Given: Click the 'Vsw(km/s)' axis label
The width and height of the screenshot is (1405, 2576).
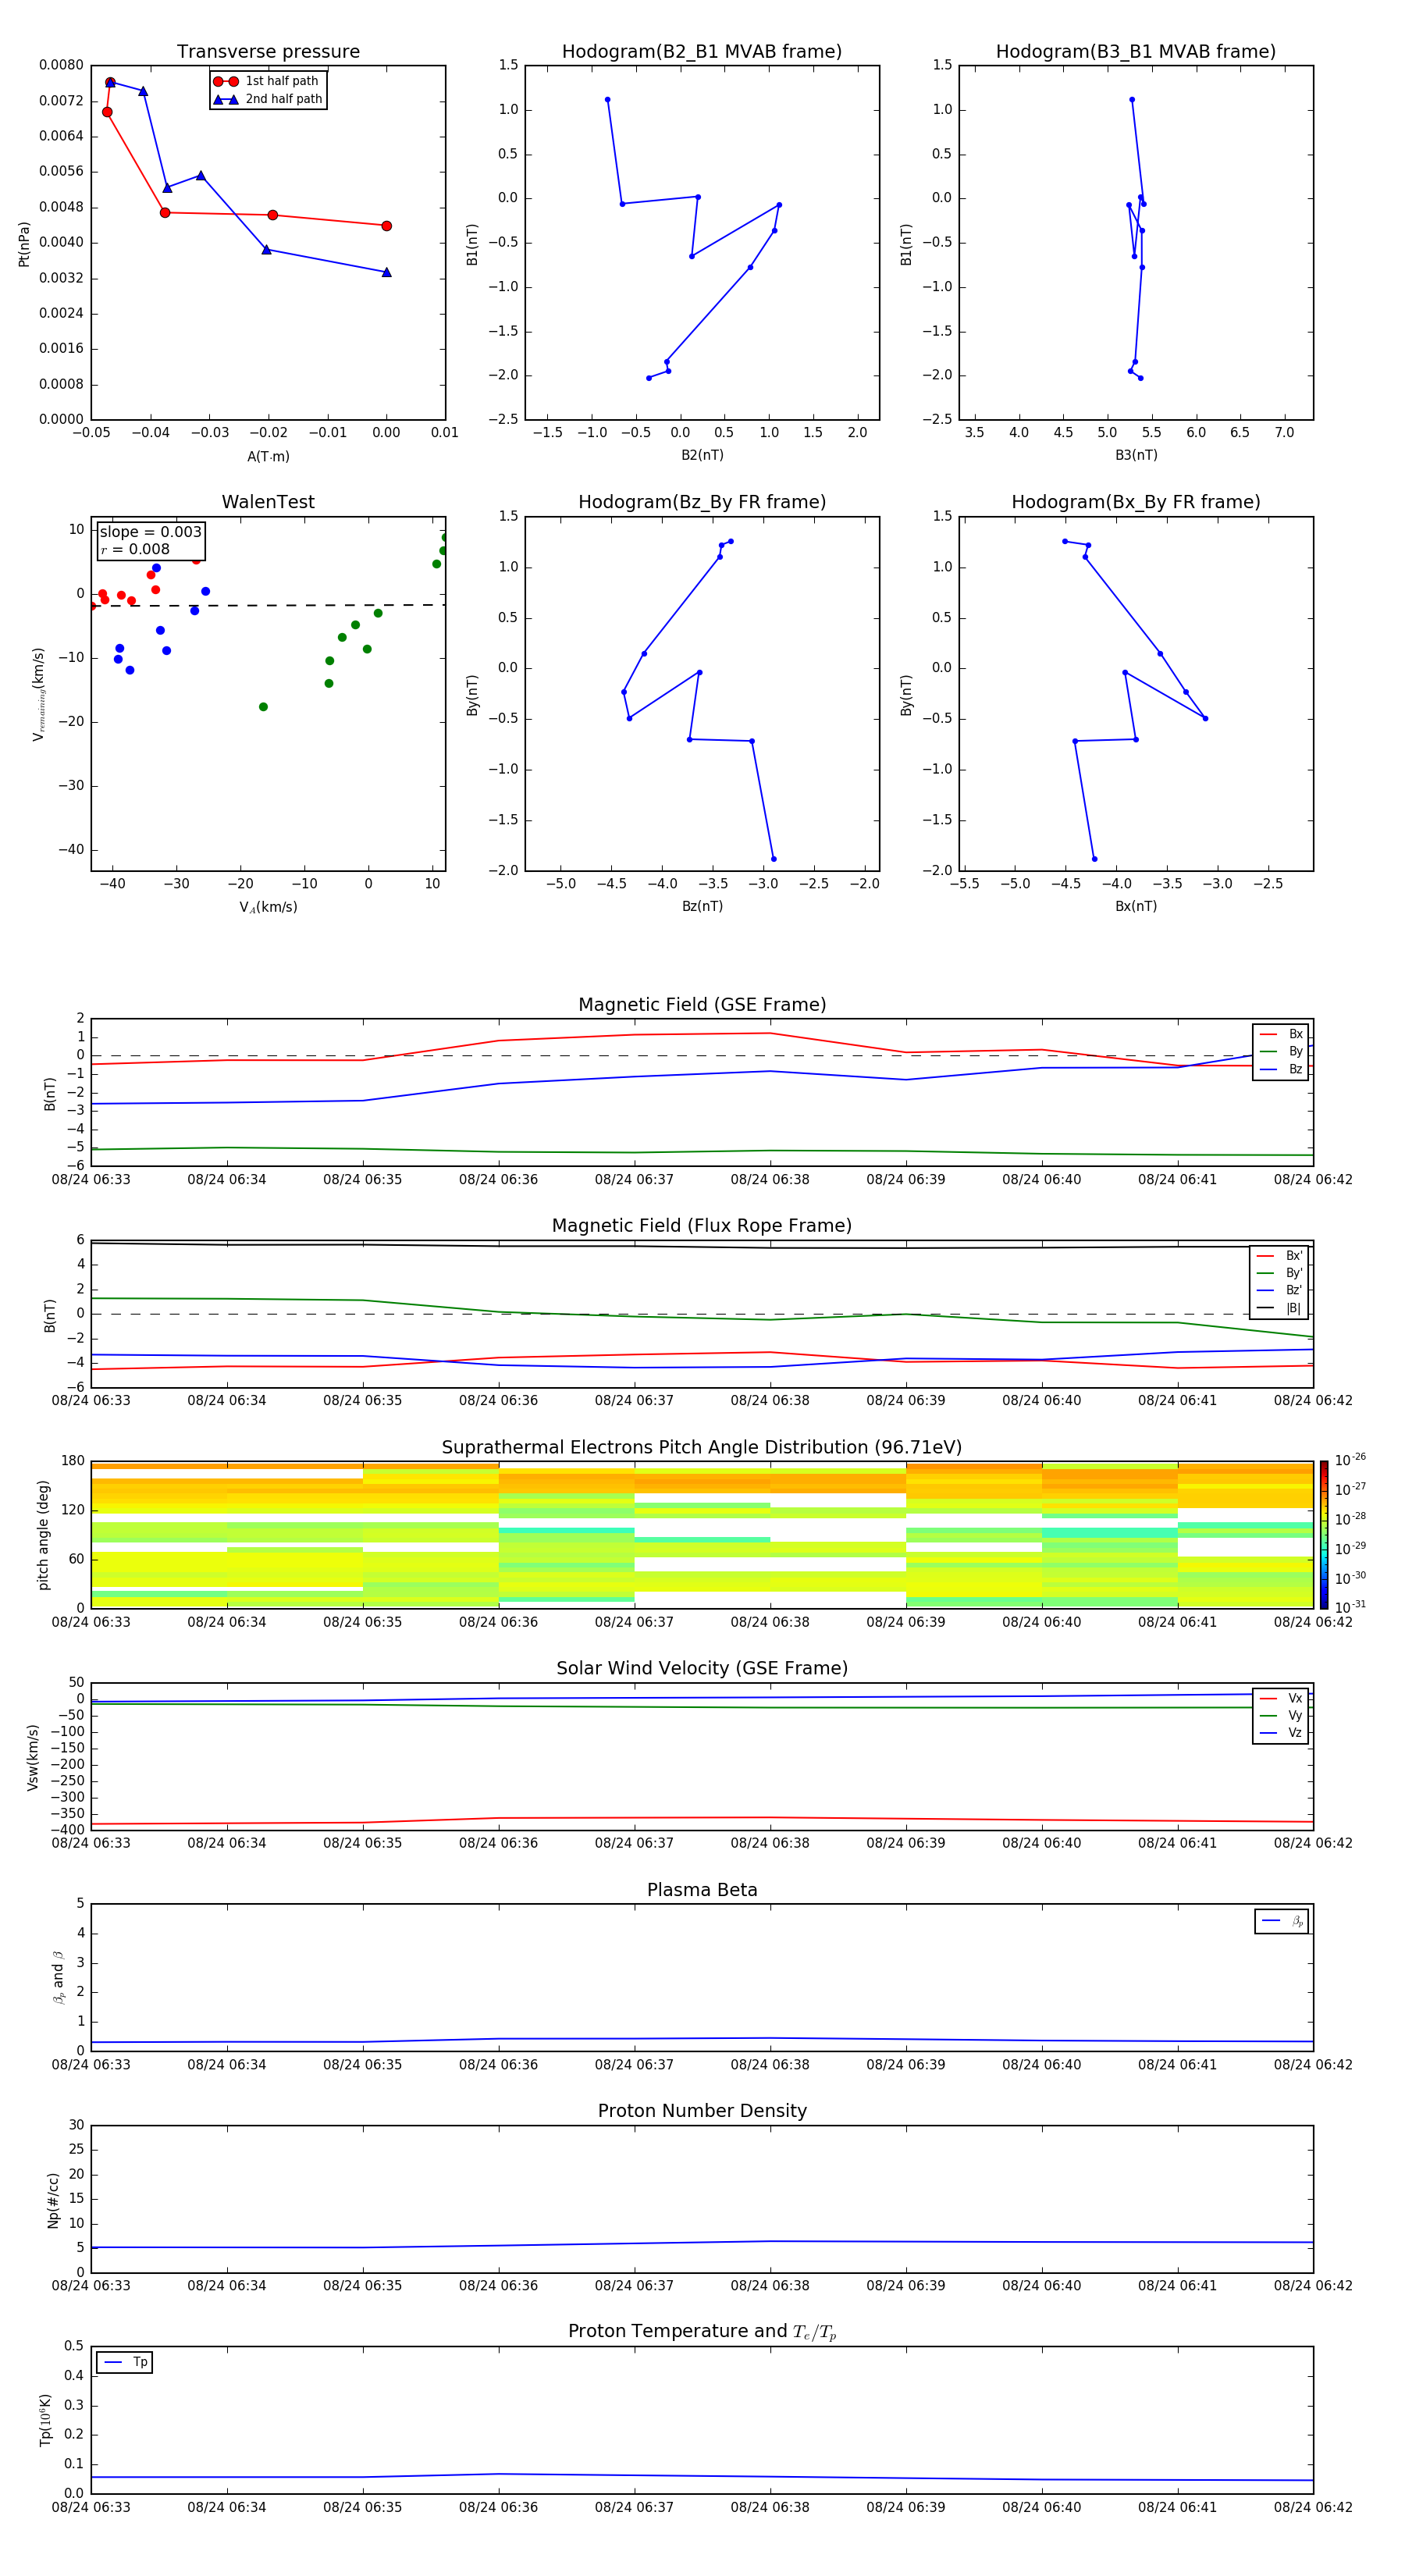Looking at the screenshot, I should point(33,1756).
